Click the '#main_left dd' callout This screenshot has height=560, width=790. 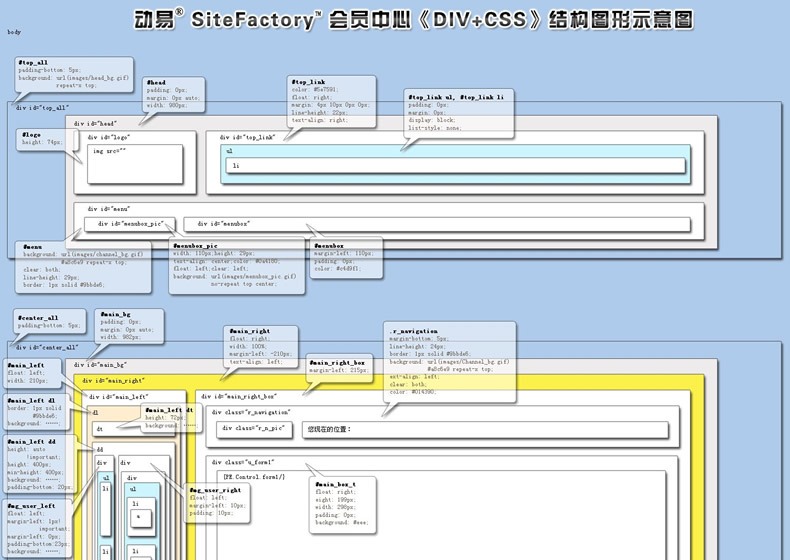(38, 464)
